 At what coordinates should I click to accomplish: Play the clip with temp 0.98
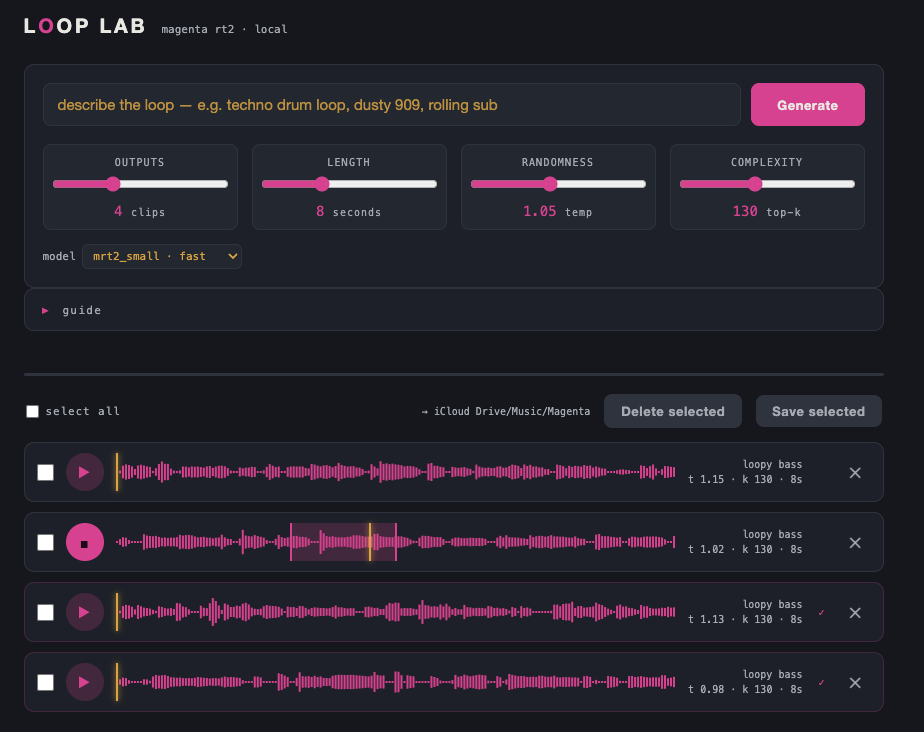point(85,682)
